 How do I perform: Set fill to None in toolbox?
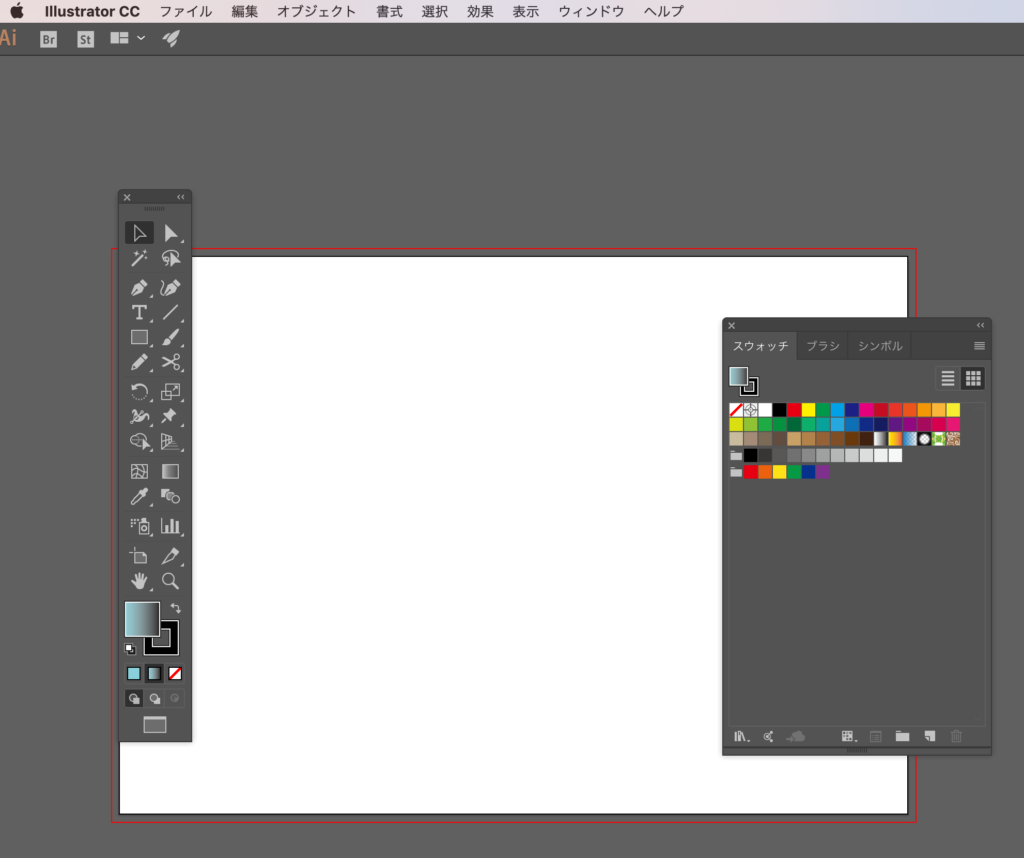point(175,674)
